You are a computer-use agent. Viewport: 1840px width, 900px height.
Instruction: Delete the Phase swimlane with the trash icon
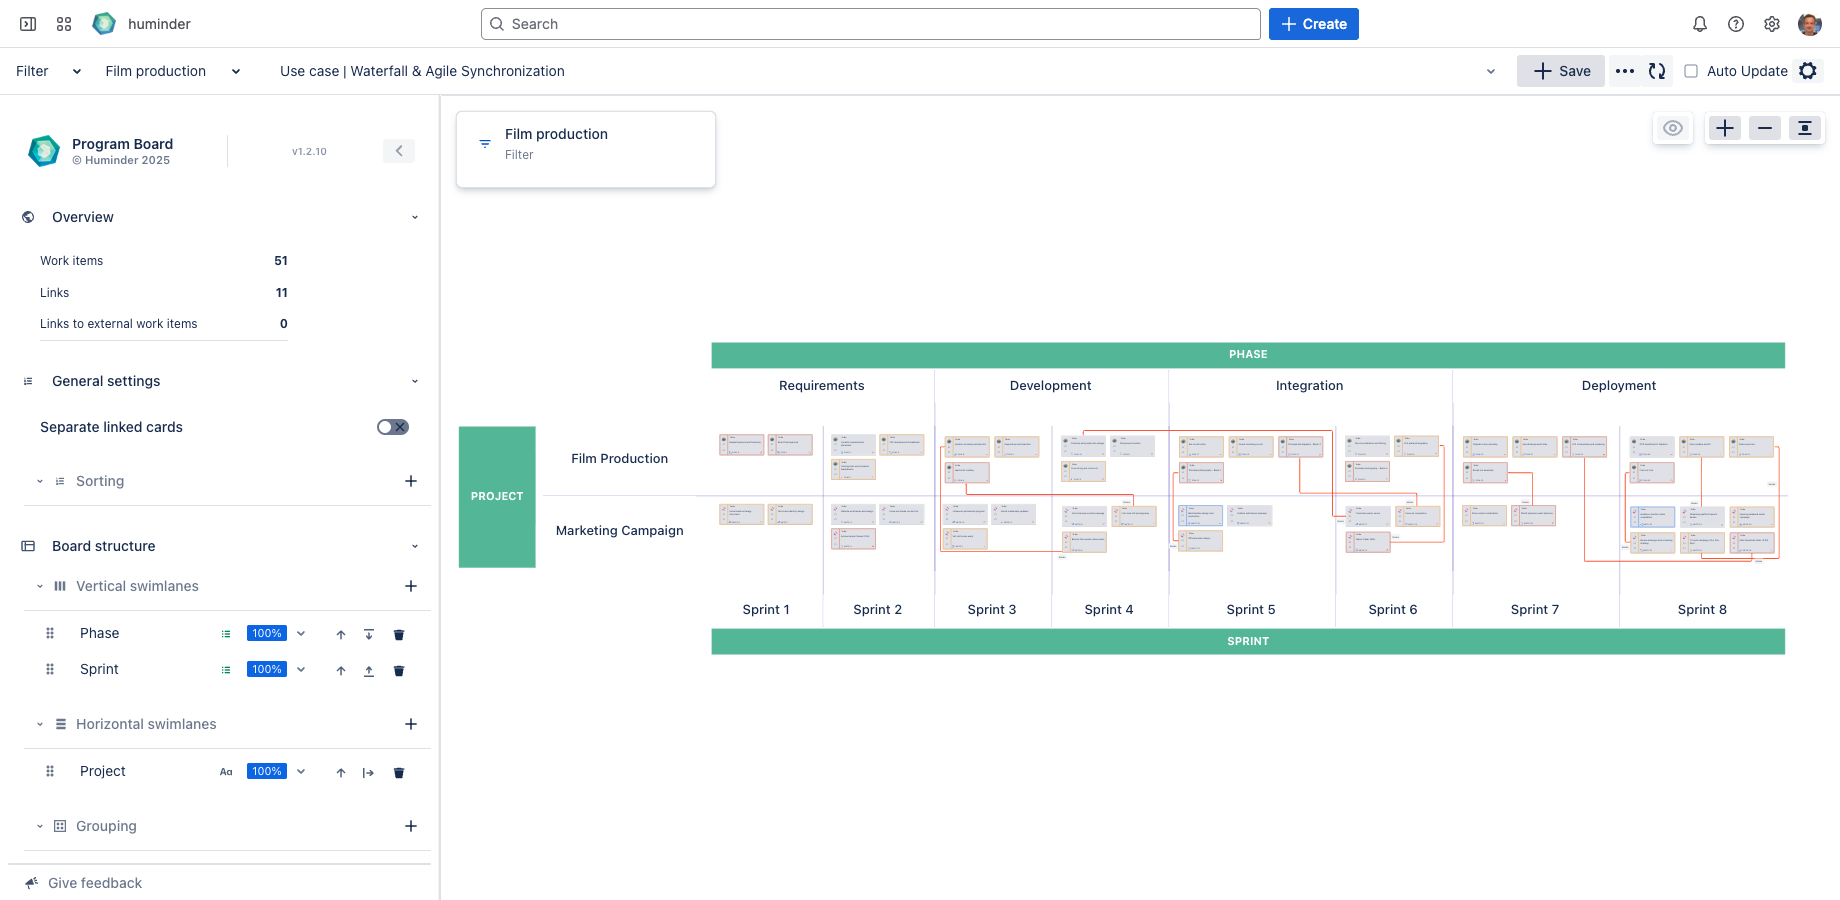tap(399, 633)
